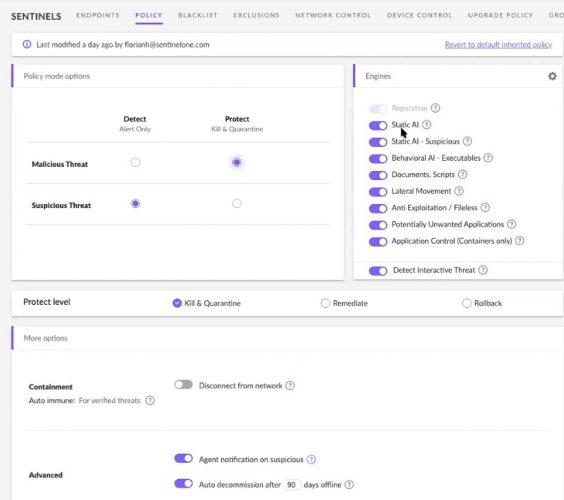The image size is (564, 500).
Task: Click Revert to default inherited policy link
Action: tap(498, 45)
